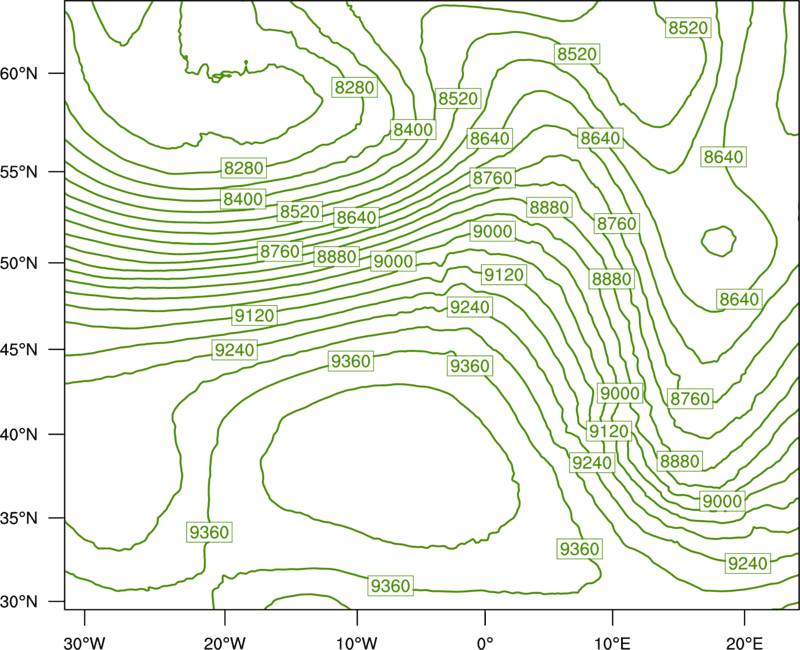Screen dimensions: 800x650
Task: Select the 10°W longitude axis label
Action: [357, 643]
